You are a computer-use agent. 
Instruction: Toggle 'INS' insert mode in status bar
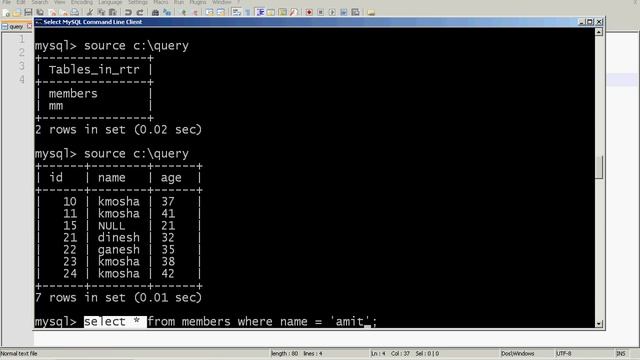pos(620,353)
